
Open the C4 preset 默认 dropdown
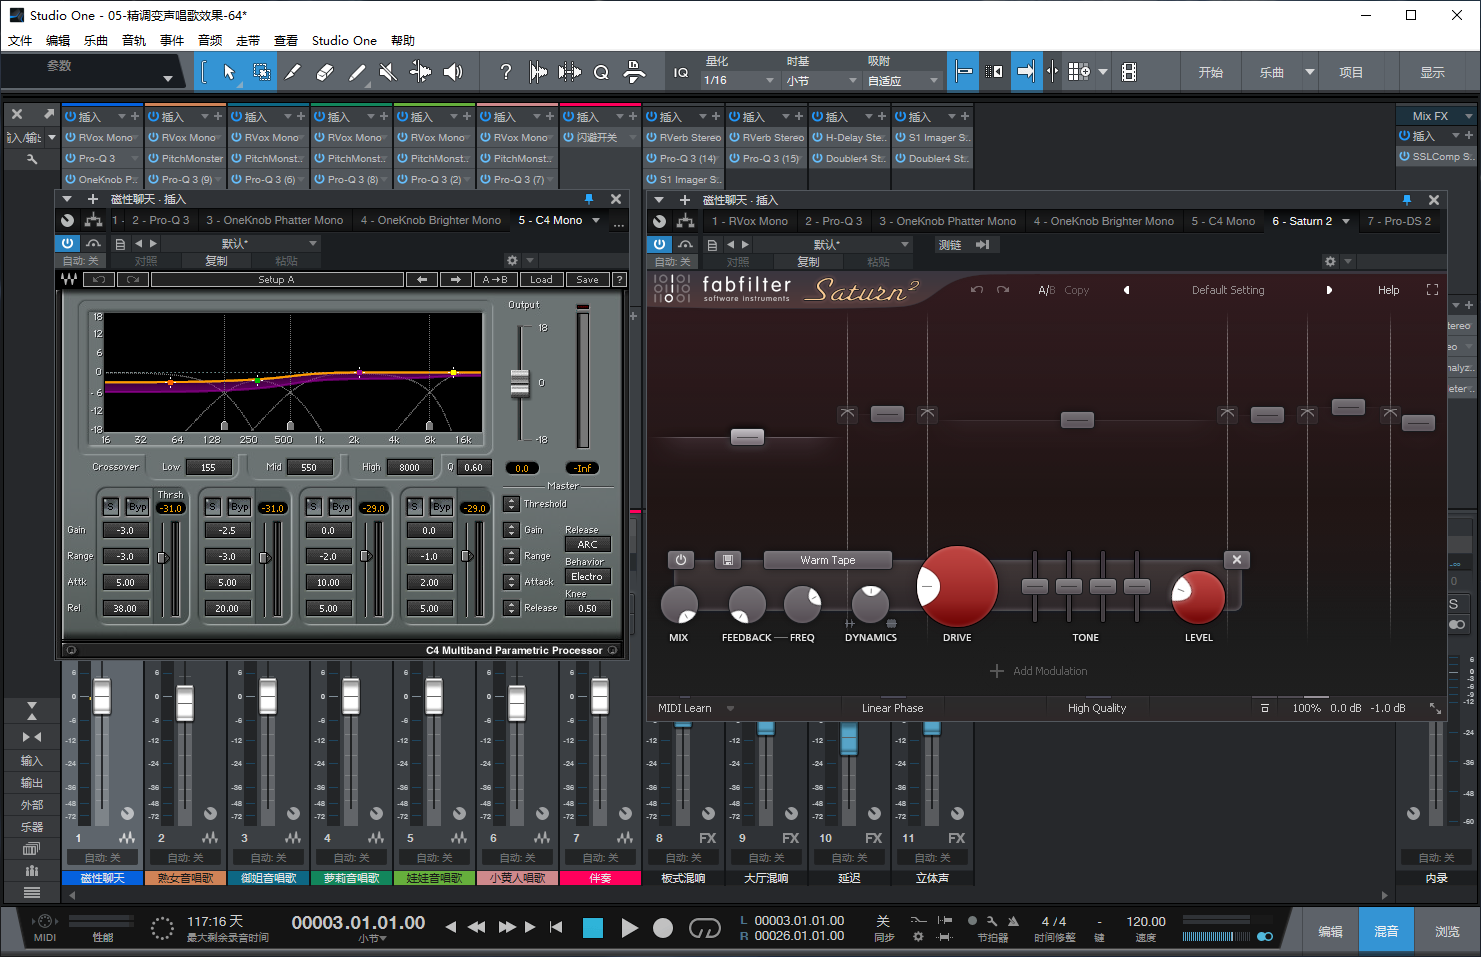pos(241,243)
